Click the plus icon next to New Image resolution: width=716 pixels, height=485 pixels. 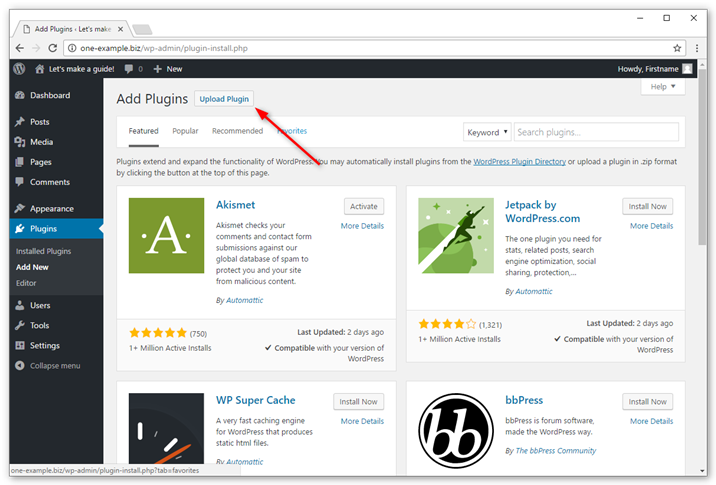(x=158, y=69)
